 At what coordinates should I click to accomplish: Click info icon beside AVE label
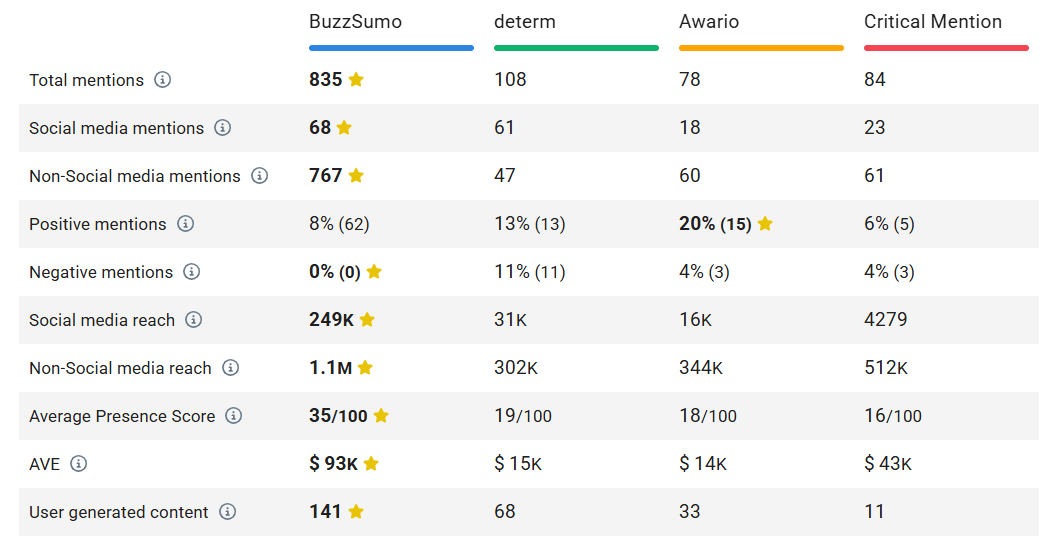pyautogui.click(x=79, y=464)
